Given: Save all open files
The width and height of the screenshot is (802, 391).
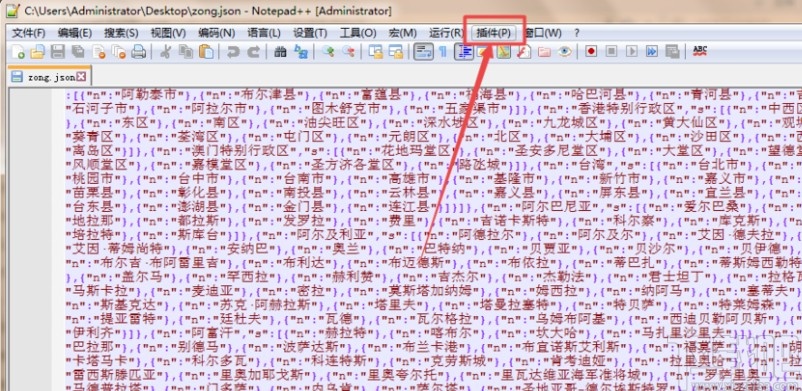Looking at the screenshot, I should 78,52.
